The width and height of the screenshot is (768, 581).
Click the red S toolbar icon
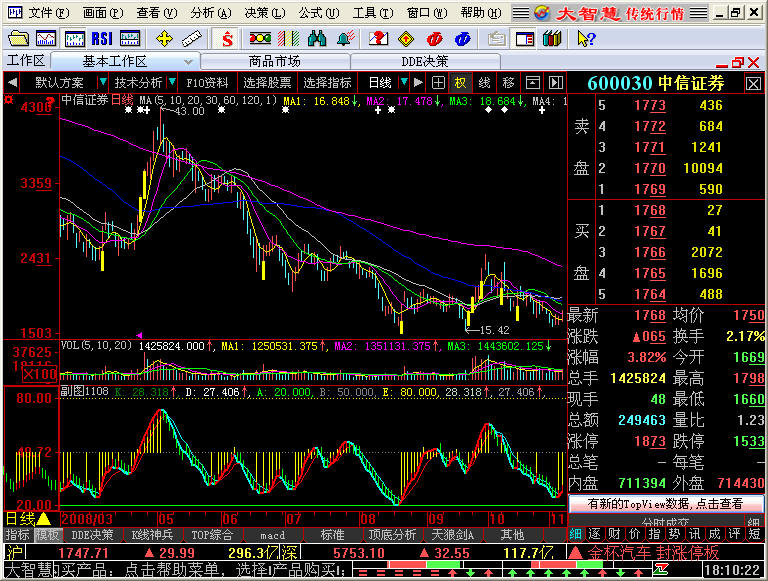click(227, 38)
